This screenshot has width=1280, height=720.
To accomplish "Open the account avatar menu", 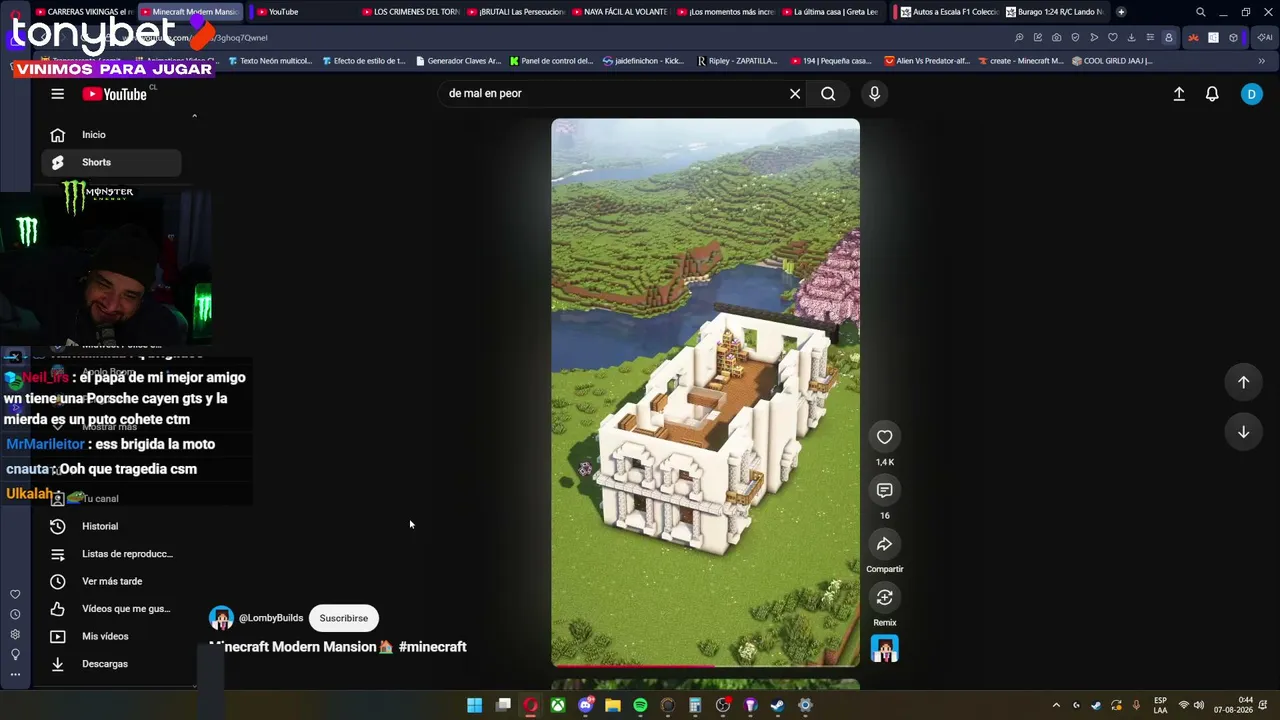I will [x=1252, y=94].
